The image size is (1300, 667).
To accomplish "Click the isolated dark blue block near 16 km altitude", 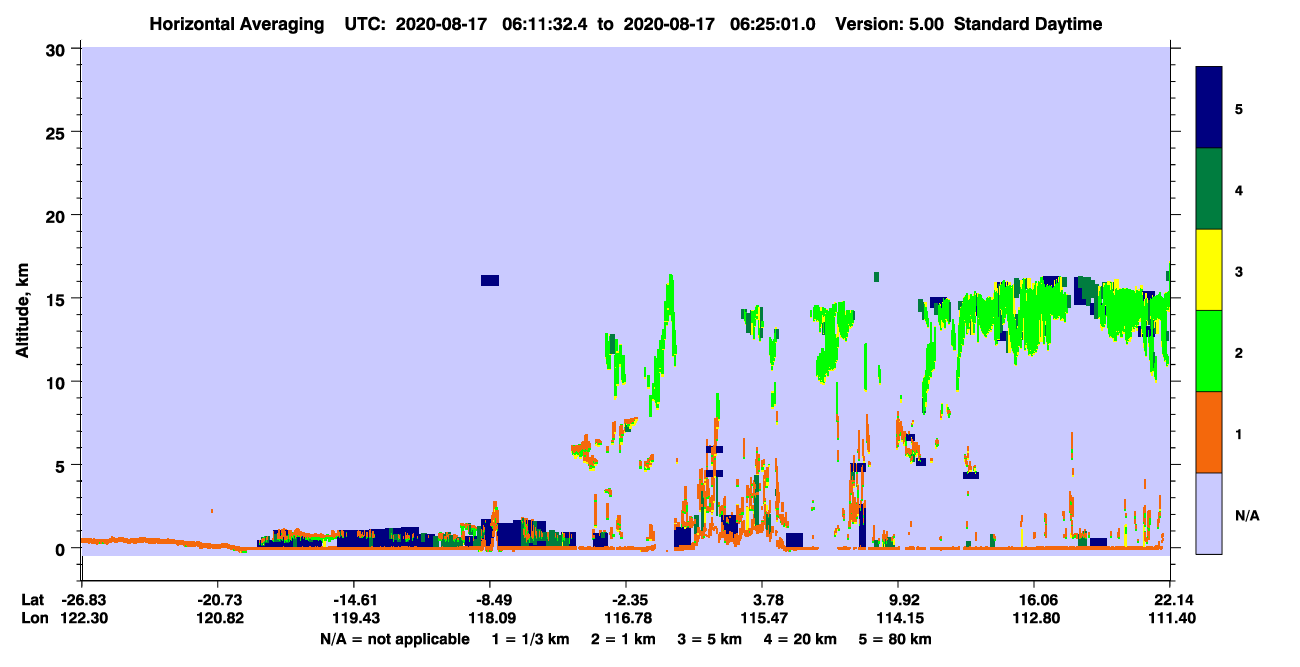I will (x=489, y=280).
